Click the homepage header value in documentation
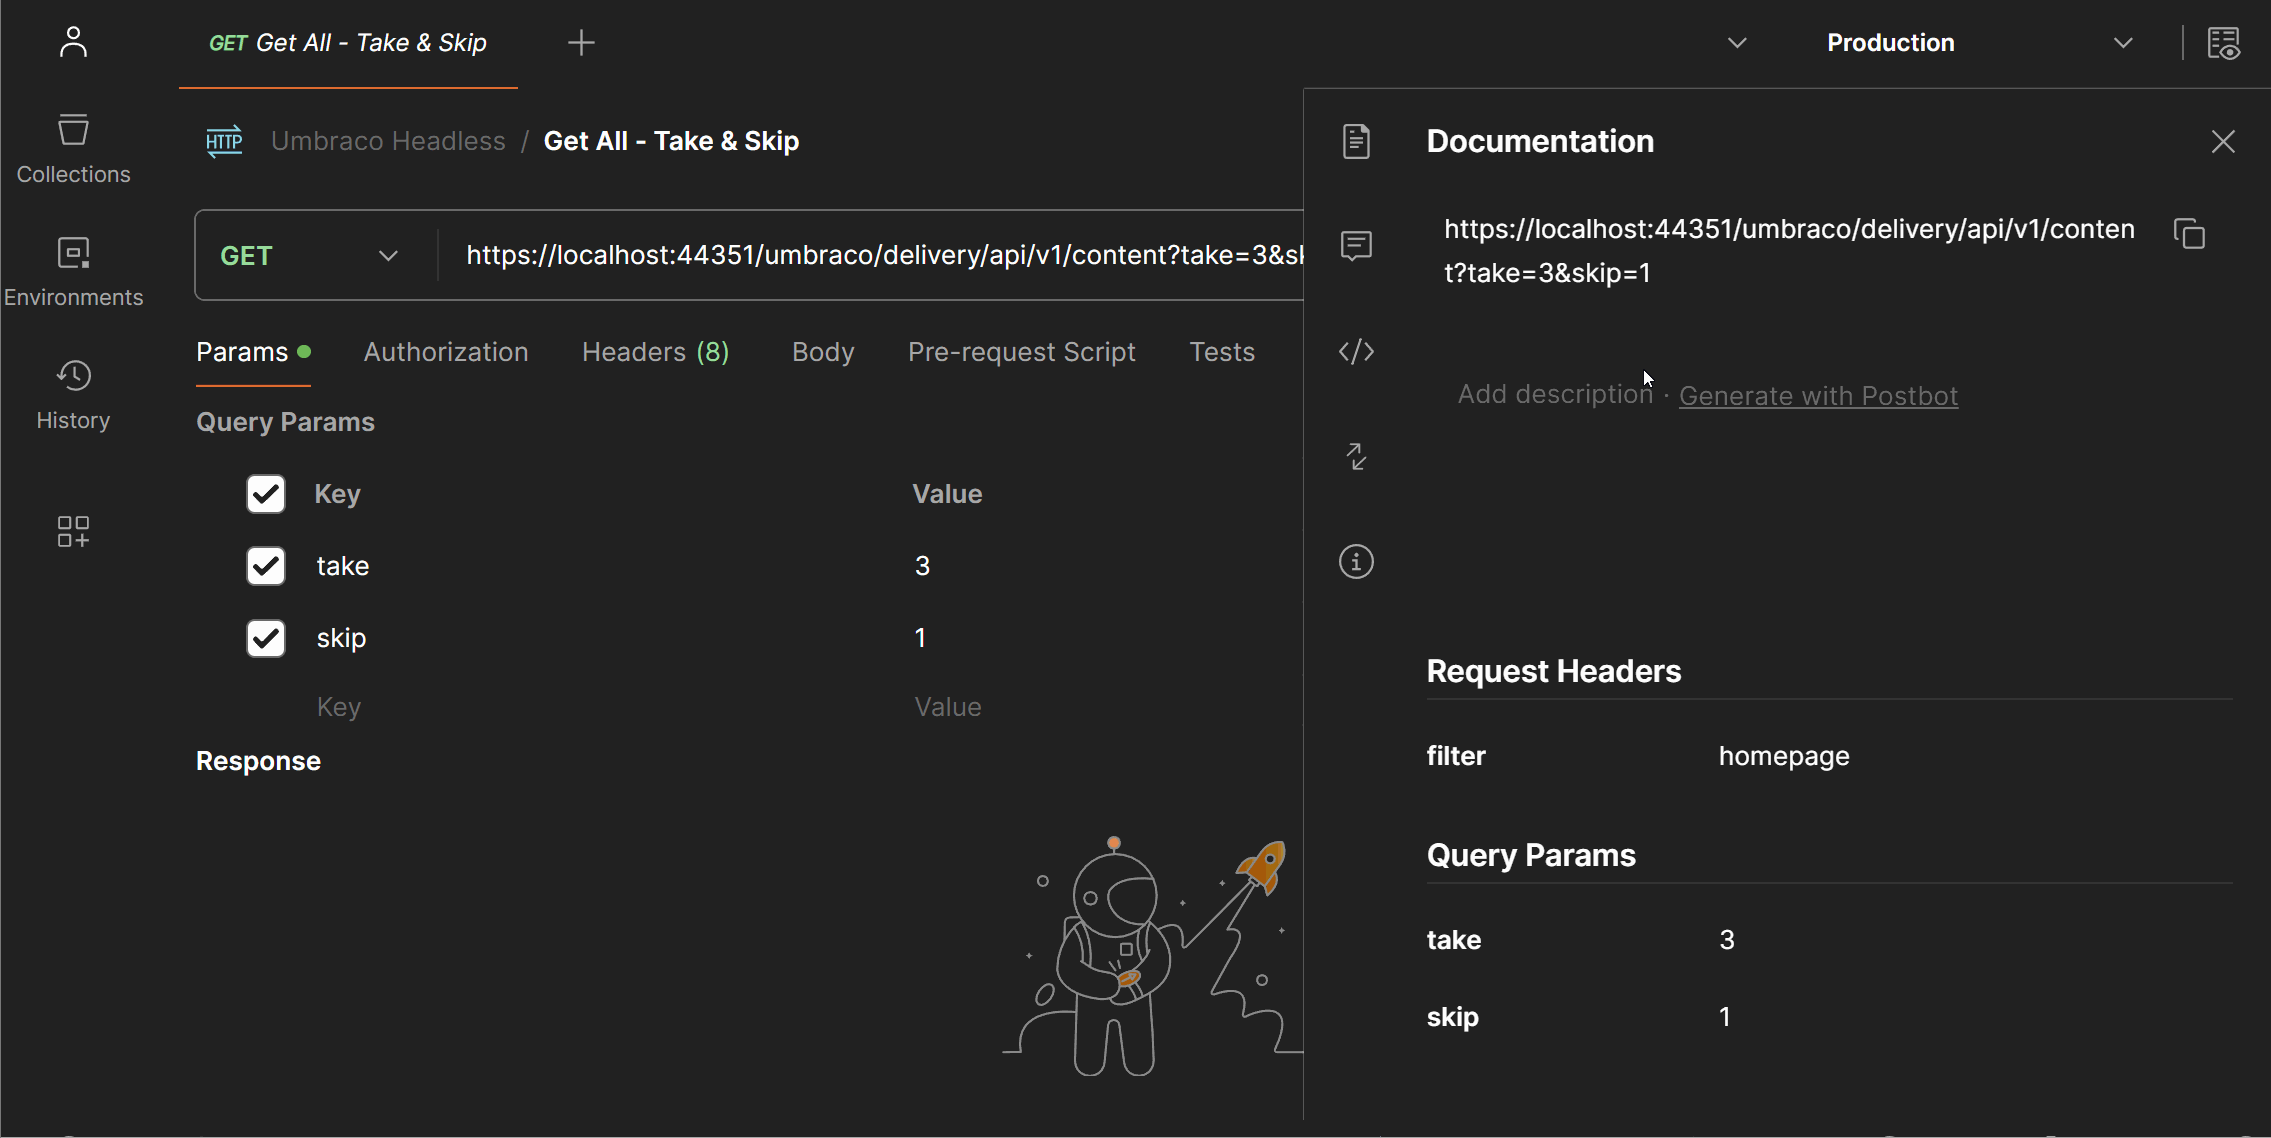The width and height of the screenshot is (2271, 1138). coord(1784,756)
